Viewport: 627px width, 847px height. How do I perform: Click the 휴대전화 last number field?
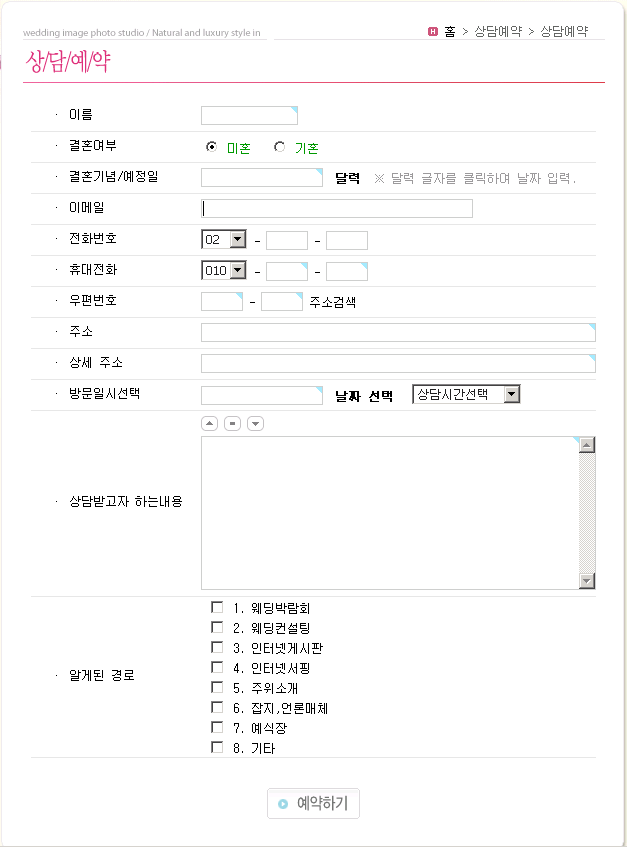(347, 271)
